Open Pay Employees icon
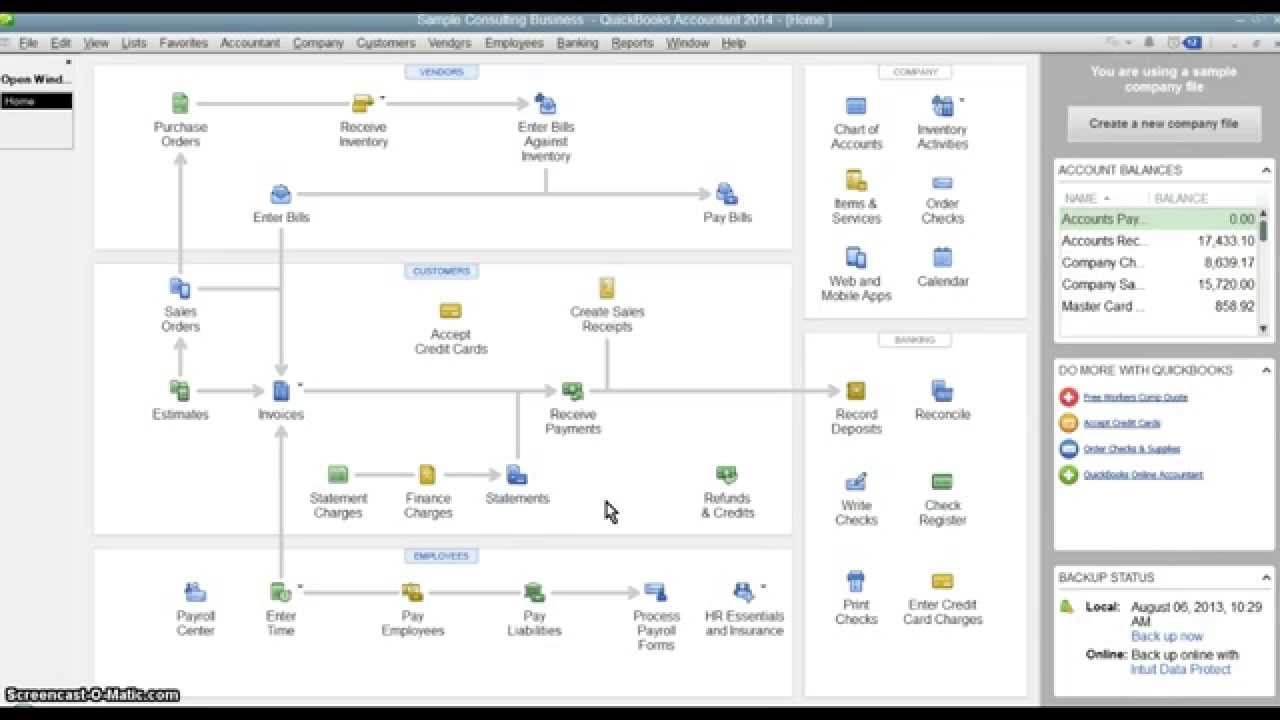 [412, 592]
